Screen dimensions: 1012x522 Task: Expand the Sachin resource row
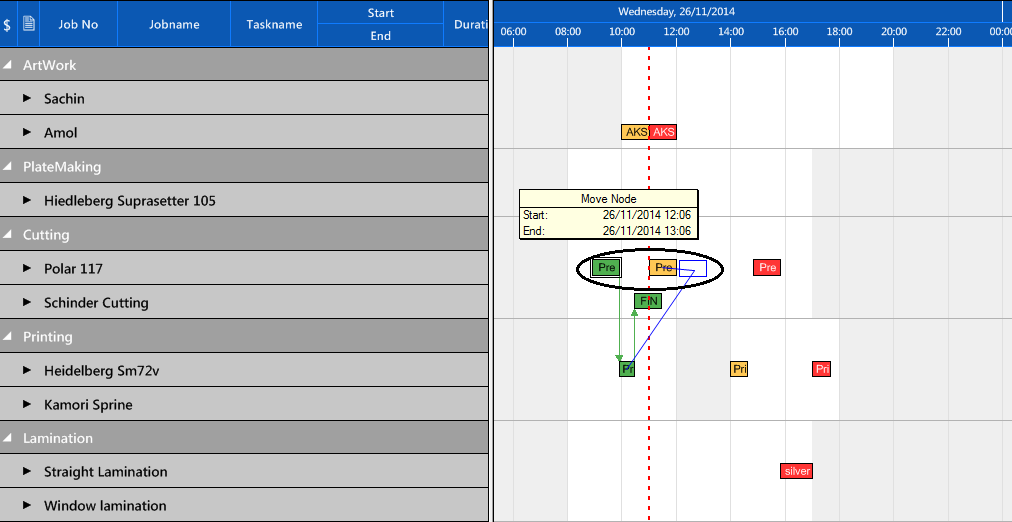(x=26, y=98)
